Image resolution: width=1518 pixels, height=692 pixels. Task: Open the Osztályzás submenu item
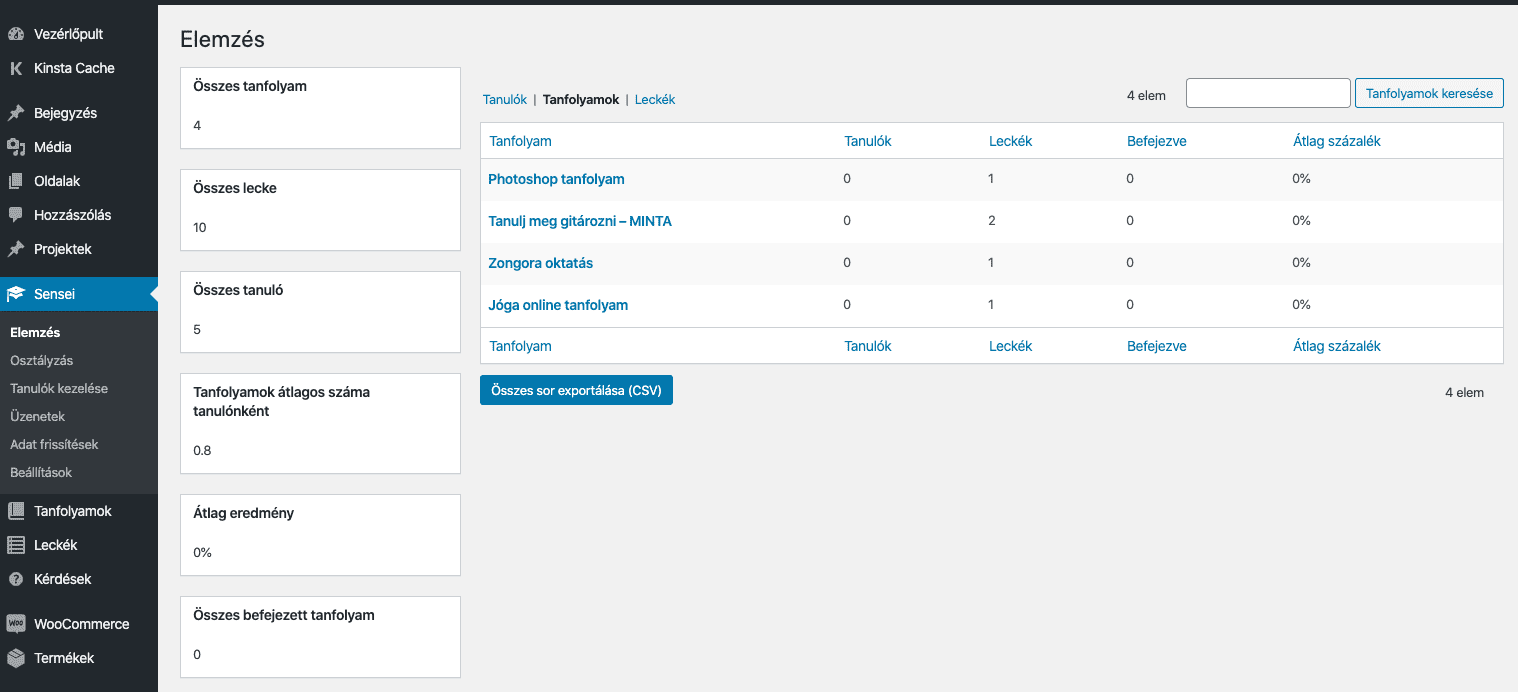click(x=42, y=360)
